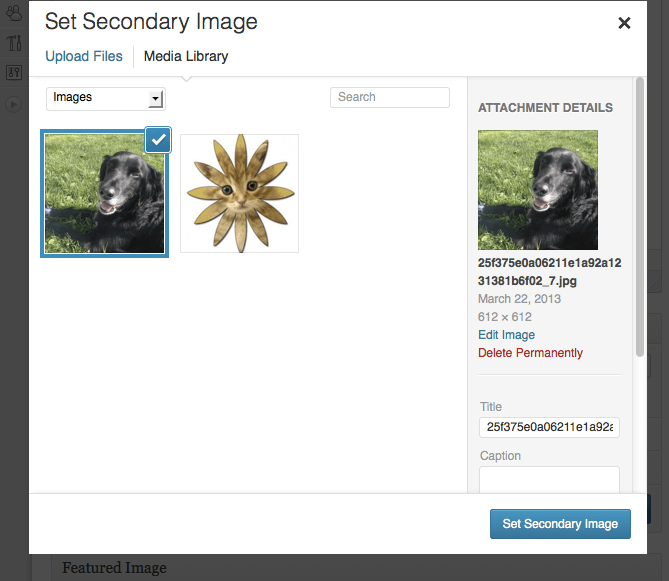Click the Images dropdown arrow button
The height and width of the screenshot is (581, 669).
point(156,99)
